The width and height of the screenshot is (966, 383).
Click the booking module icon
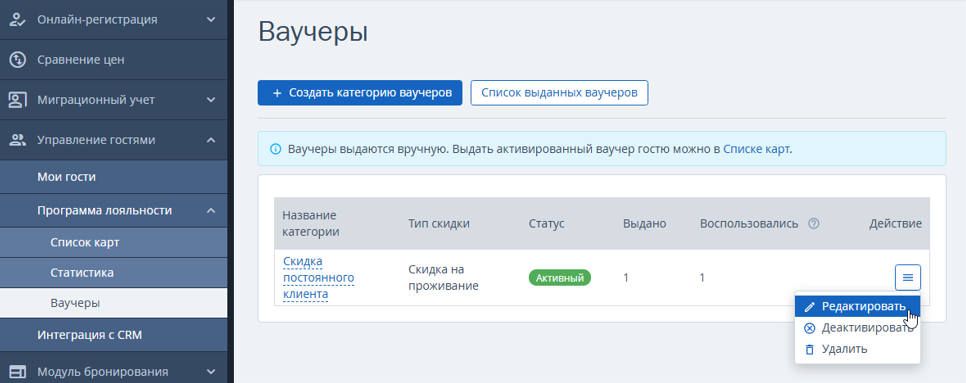click(x=17, y=372)
